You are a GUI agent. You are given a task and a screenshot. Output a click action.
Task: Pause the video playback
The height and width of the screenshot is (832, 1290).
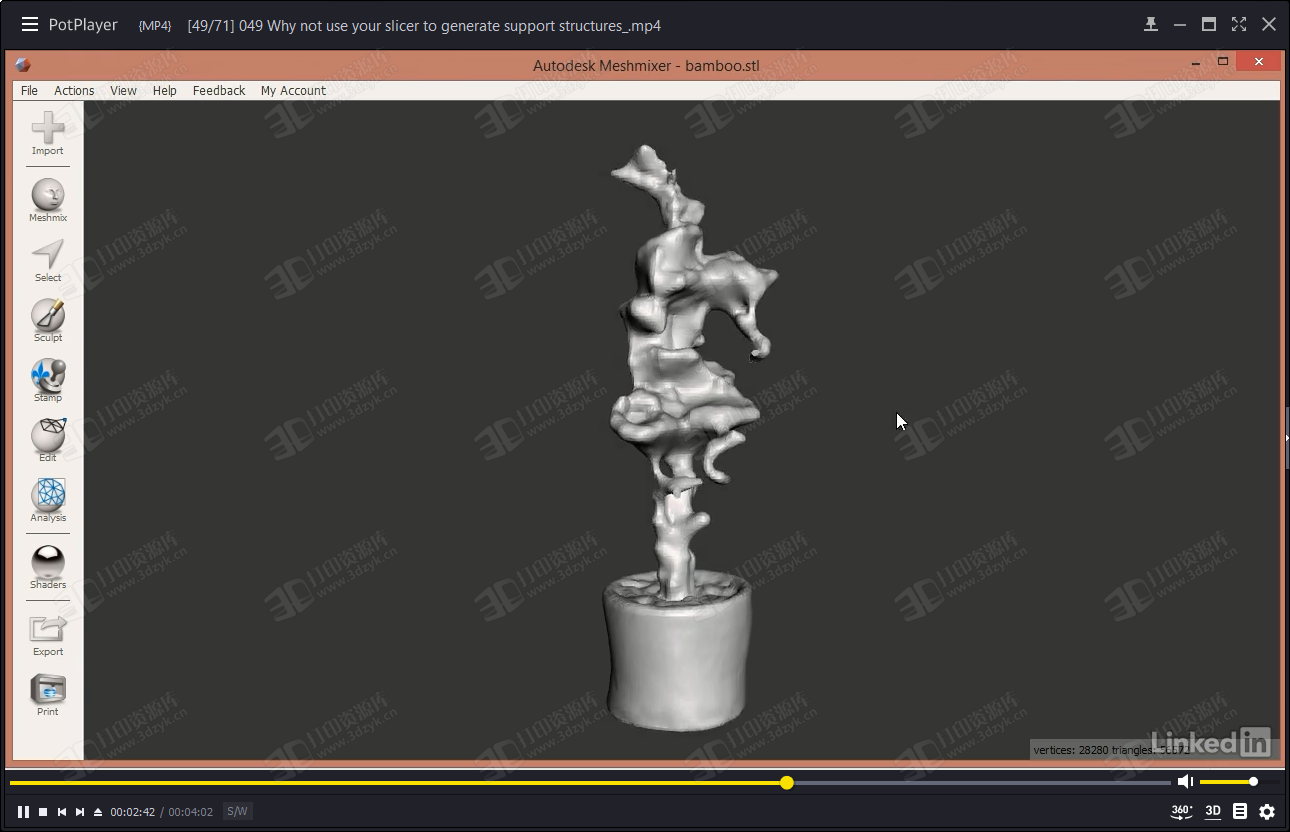coord(23,812)
